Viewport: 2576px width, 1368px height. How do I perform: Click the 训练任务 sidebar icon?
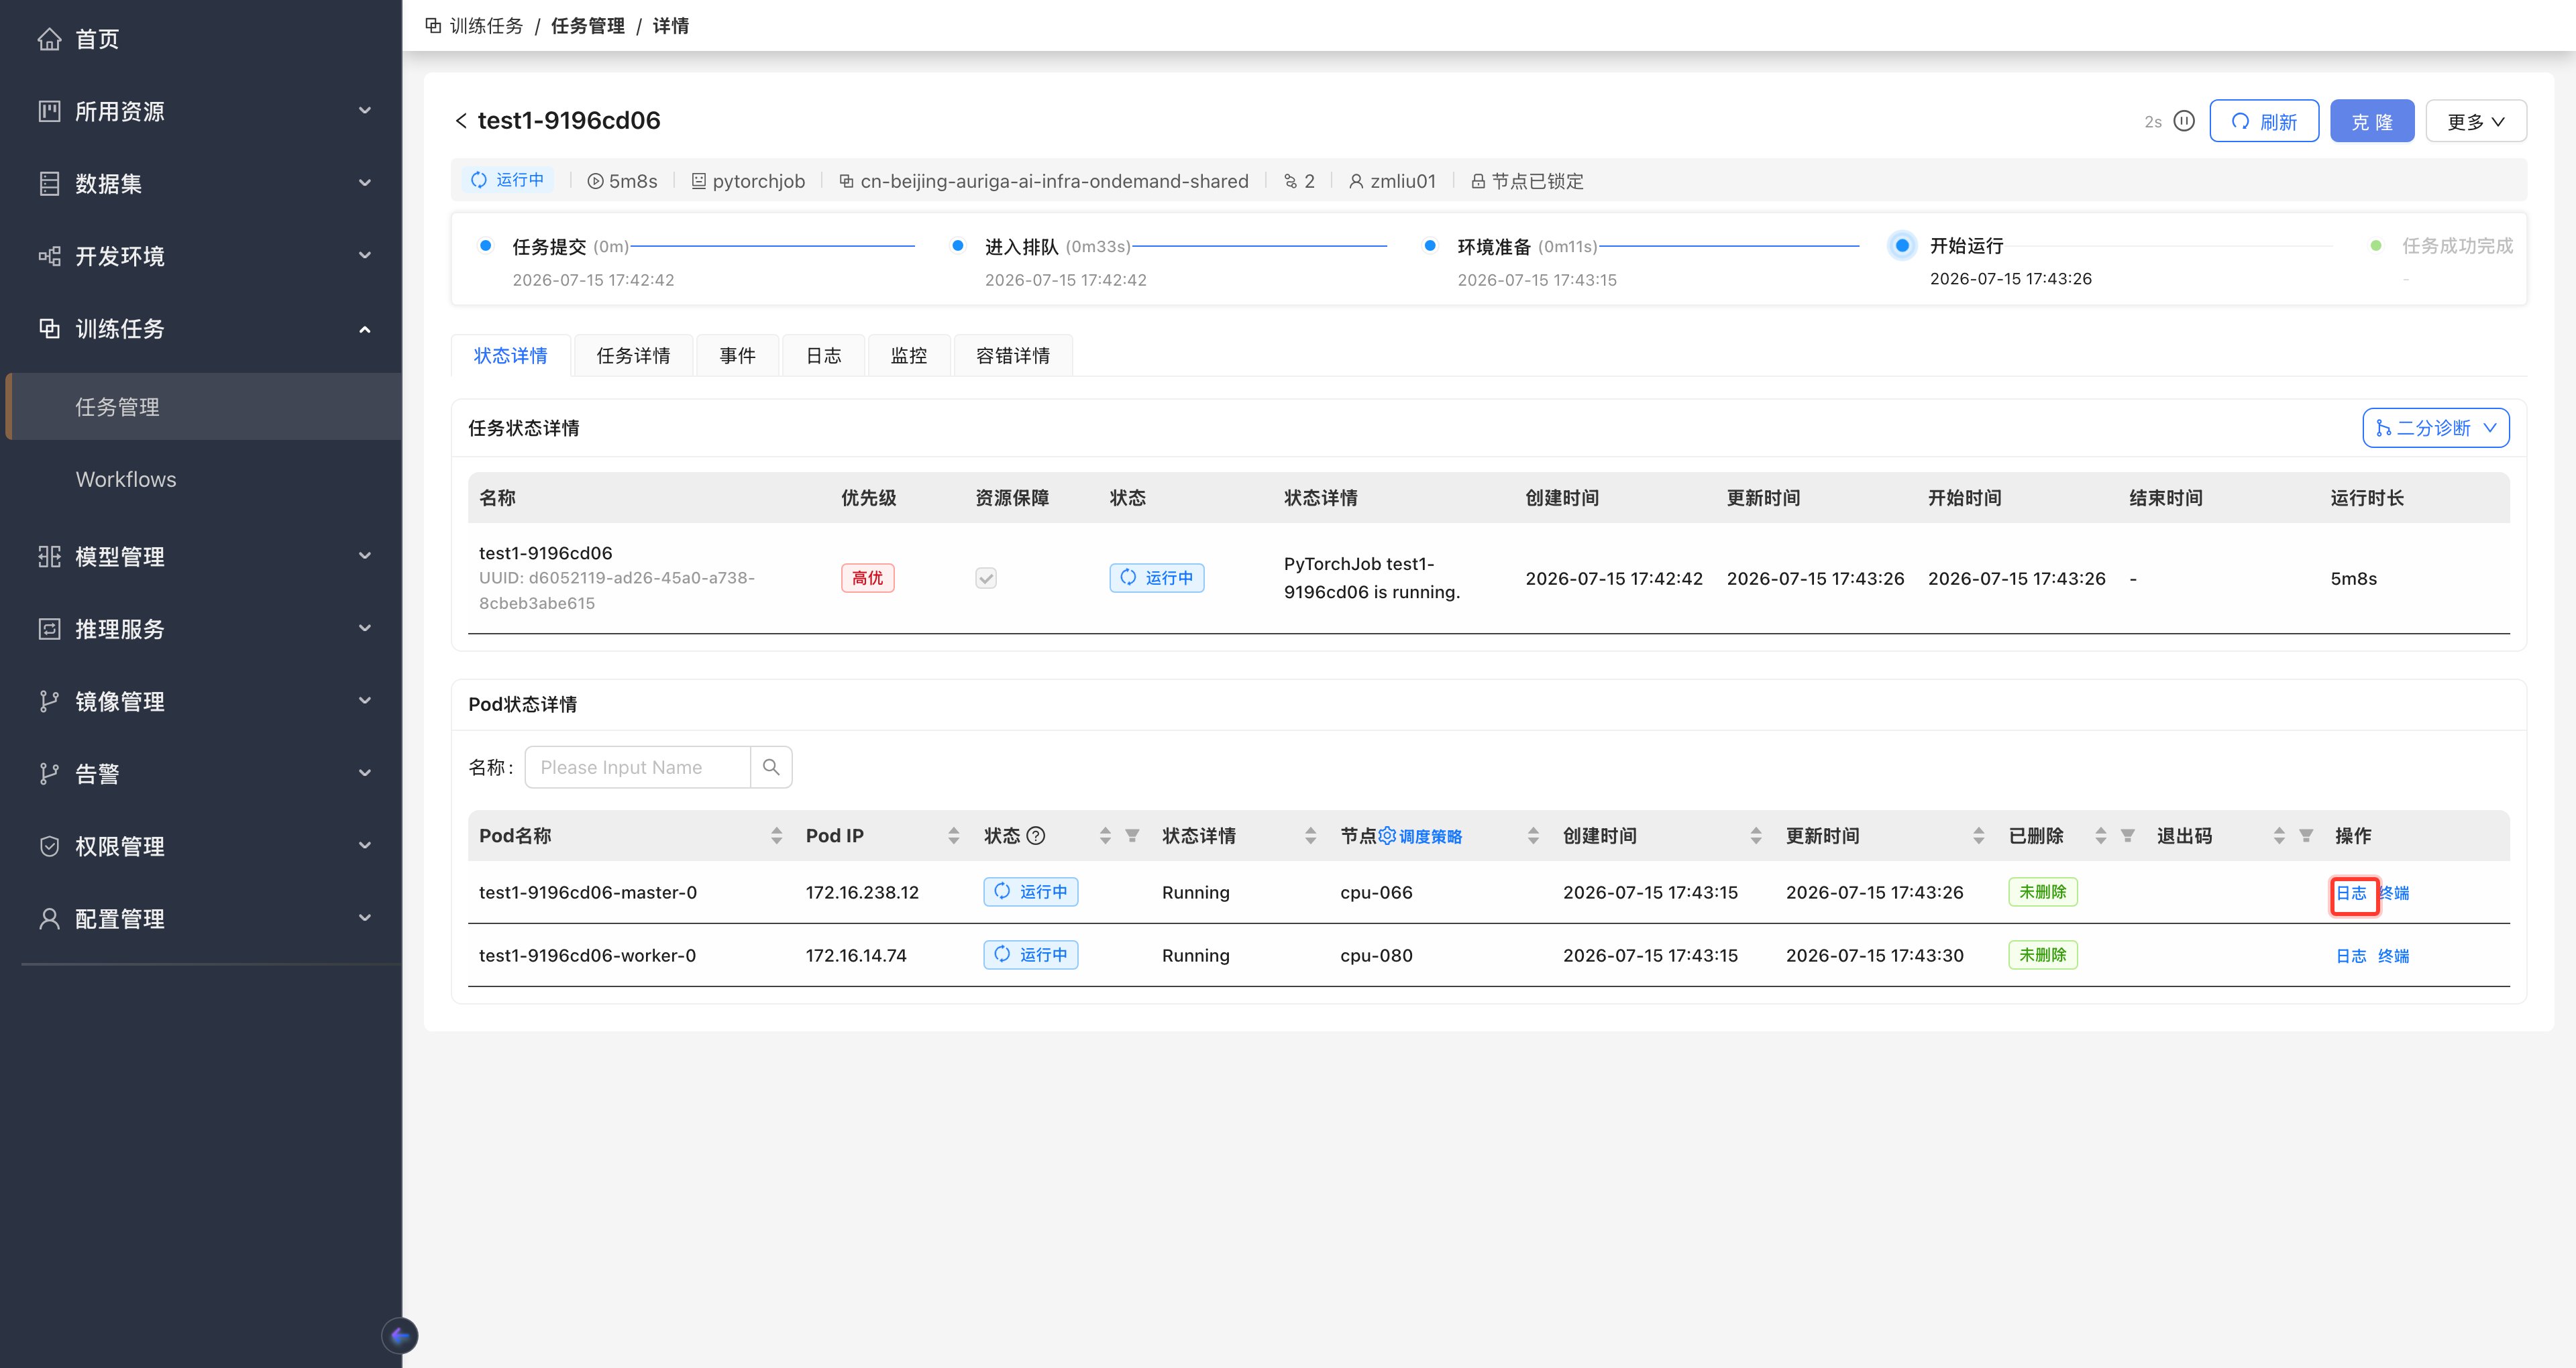(x=49, y=328)
